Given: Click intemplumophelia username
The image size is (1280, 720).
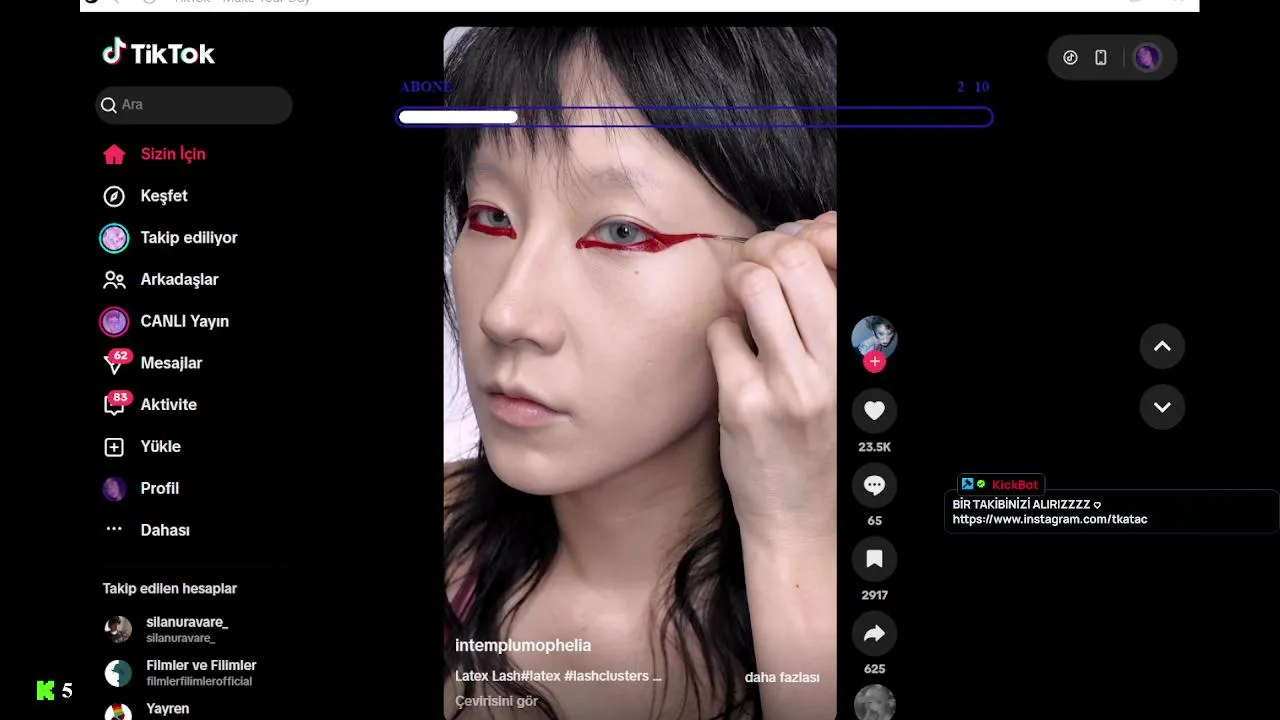Looking at the screenshot, I should click(523, 646).
